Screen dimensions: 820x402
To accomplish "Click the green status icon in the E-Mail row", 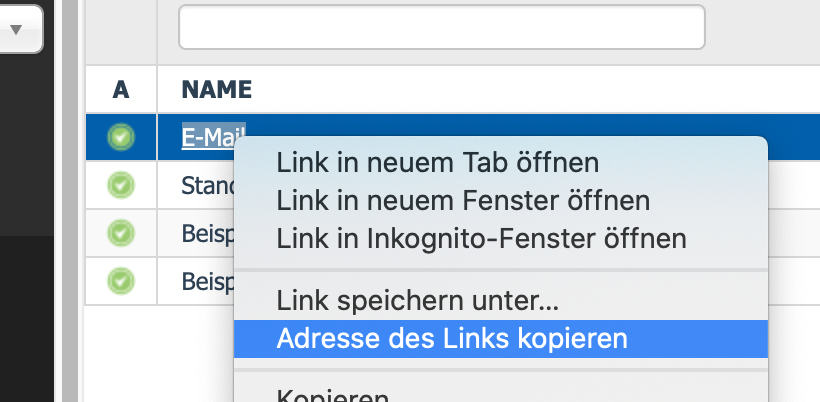I will (121, 137).
